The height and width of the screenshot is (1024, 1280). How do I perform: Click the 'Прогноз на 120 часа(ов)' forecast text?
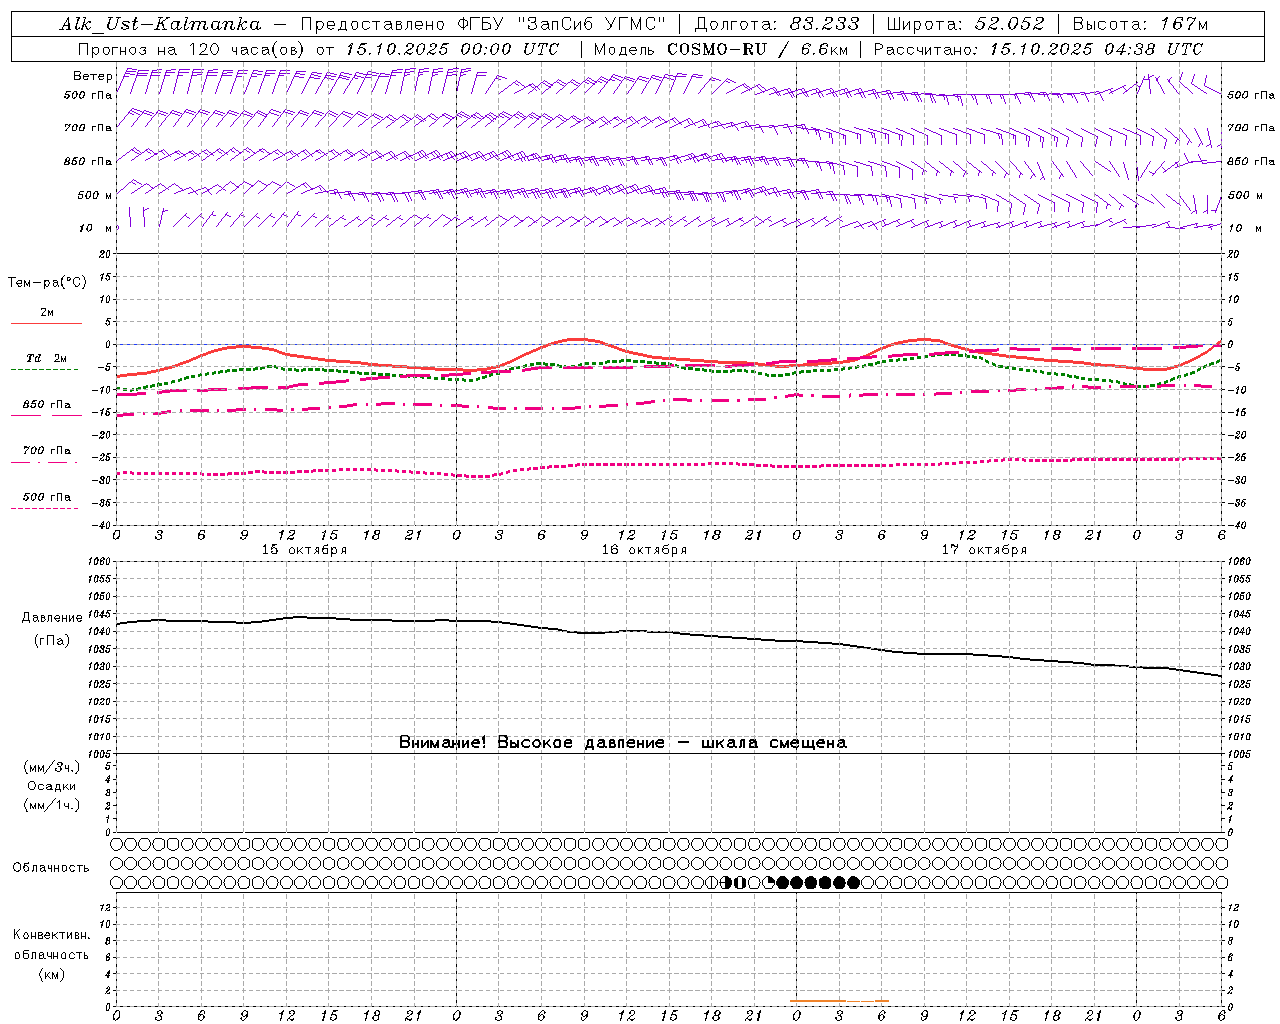193,49
